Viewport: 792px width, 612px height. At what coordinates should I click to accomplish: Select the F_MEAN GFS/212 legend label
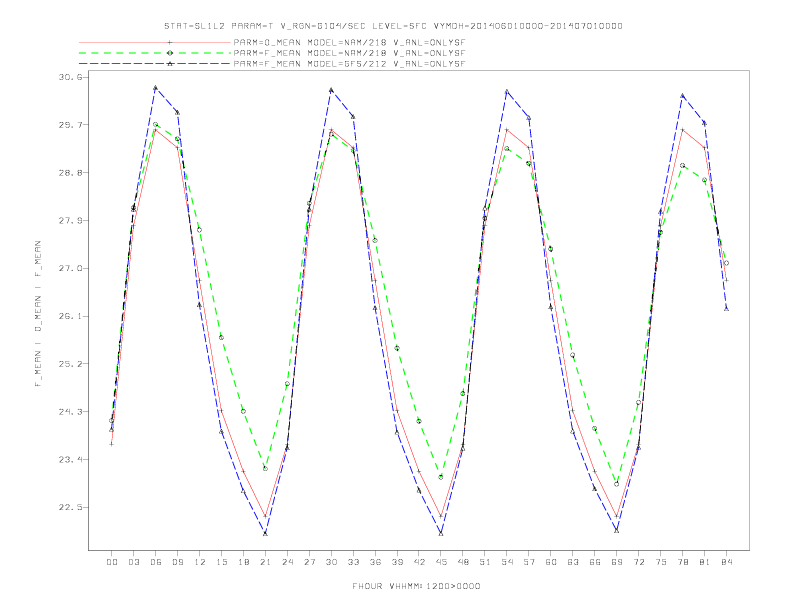[x=349, y=64]
